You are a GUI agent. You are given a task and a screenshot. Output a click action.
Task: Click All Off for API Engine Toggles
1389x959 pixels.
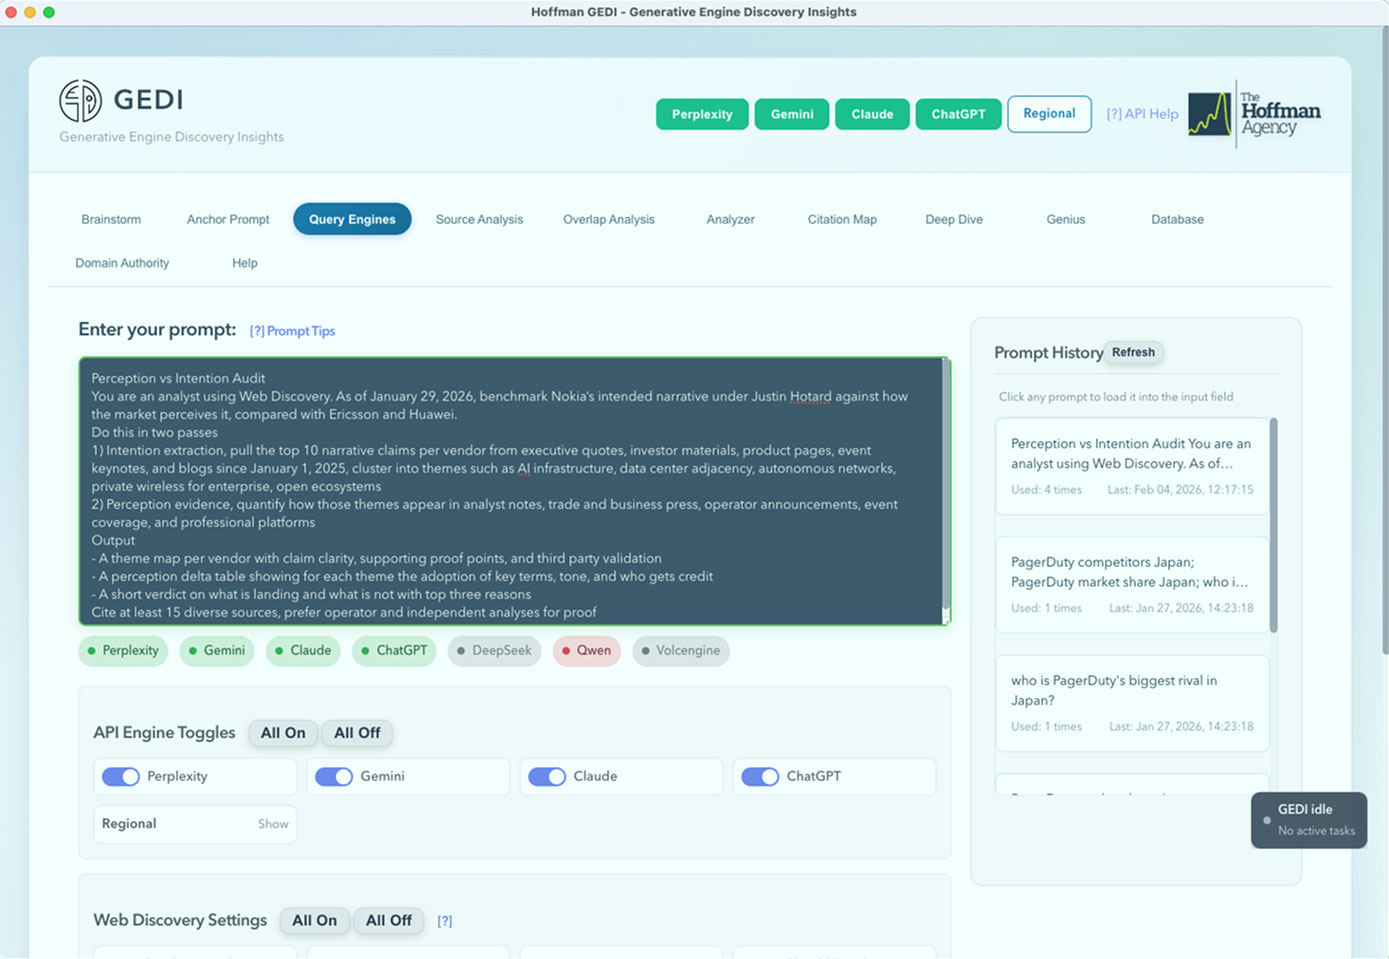point(357,733)
